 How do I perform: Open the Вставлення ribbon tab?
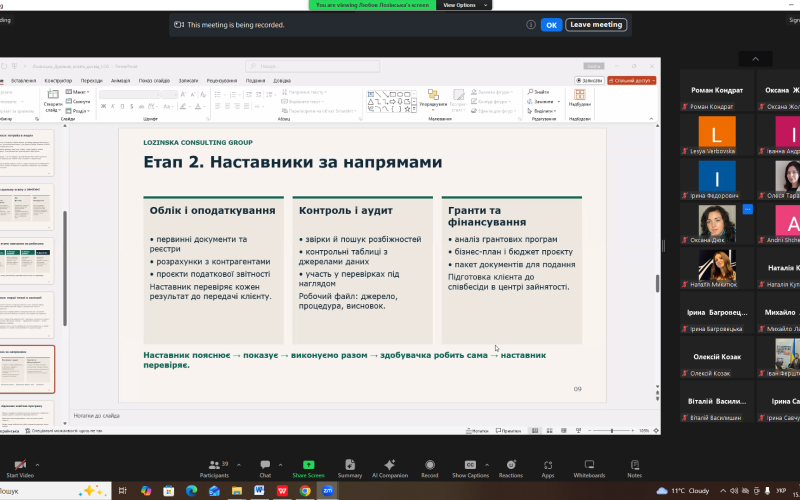click(x=23, y=81)
